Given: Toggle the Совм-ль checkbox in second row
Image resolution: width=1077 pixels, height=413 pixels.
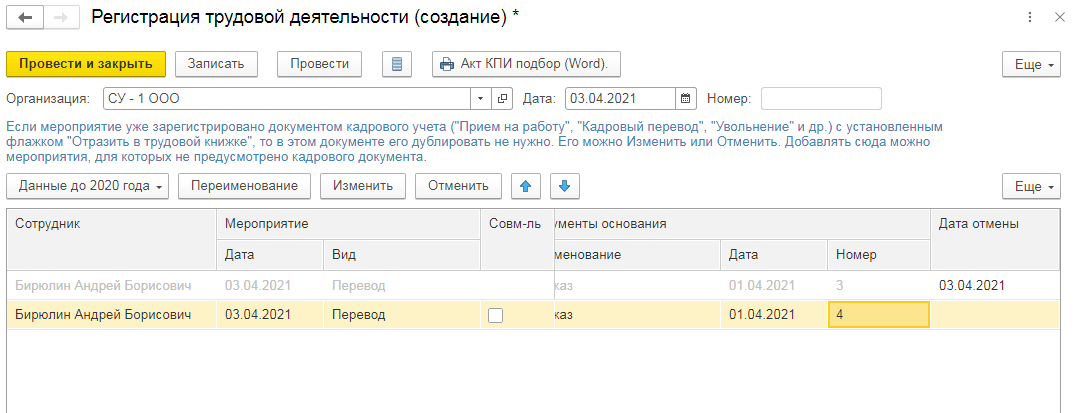Looking at the screenshot, I should (x=495, y=315).
